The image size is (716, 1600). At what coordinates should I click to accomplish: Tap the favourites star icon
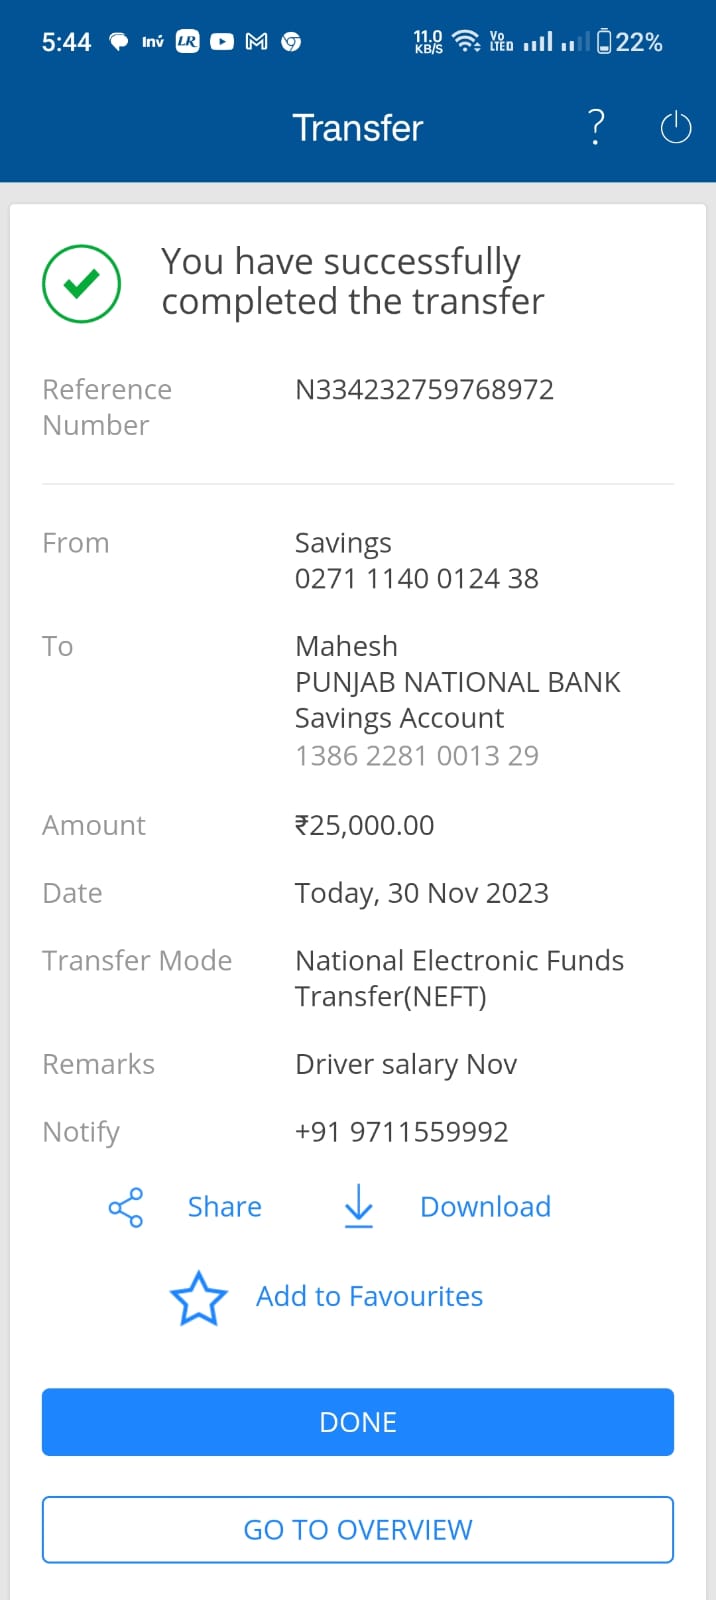pyautogui.click(x=199, y=1298)
